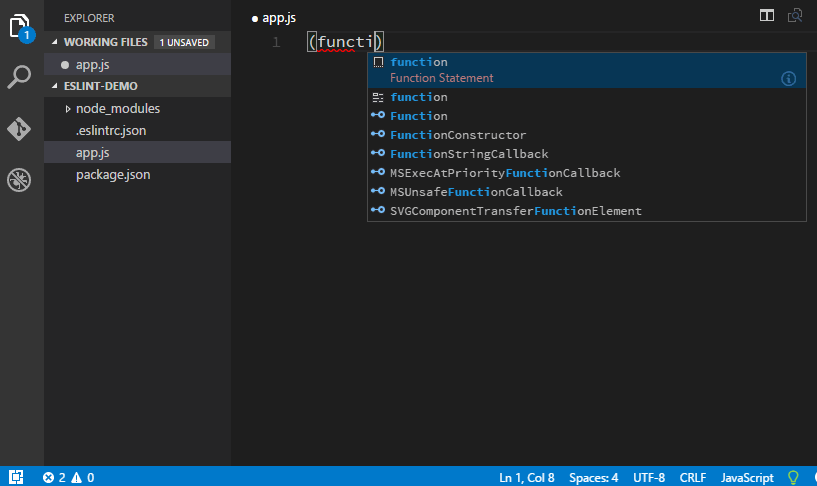Open .eslintrc.json in explorer
817x486 pixels.
138,130
